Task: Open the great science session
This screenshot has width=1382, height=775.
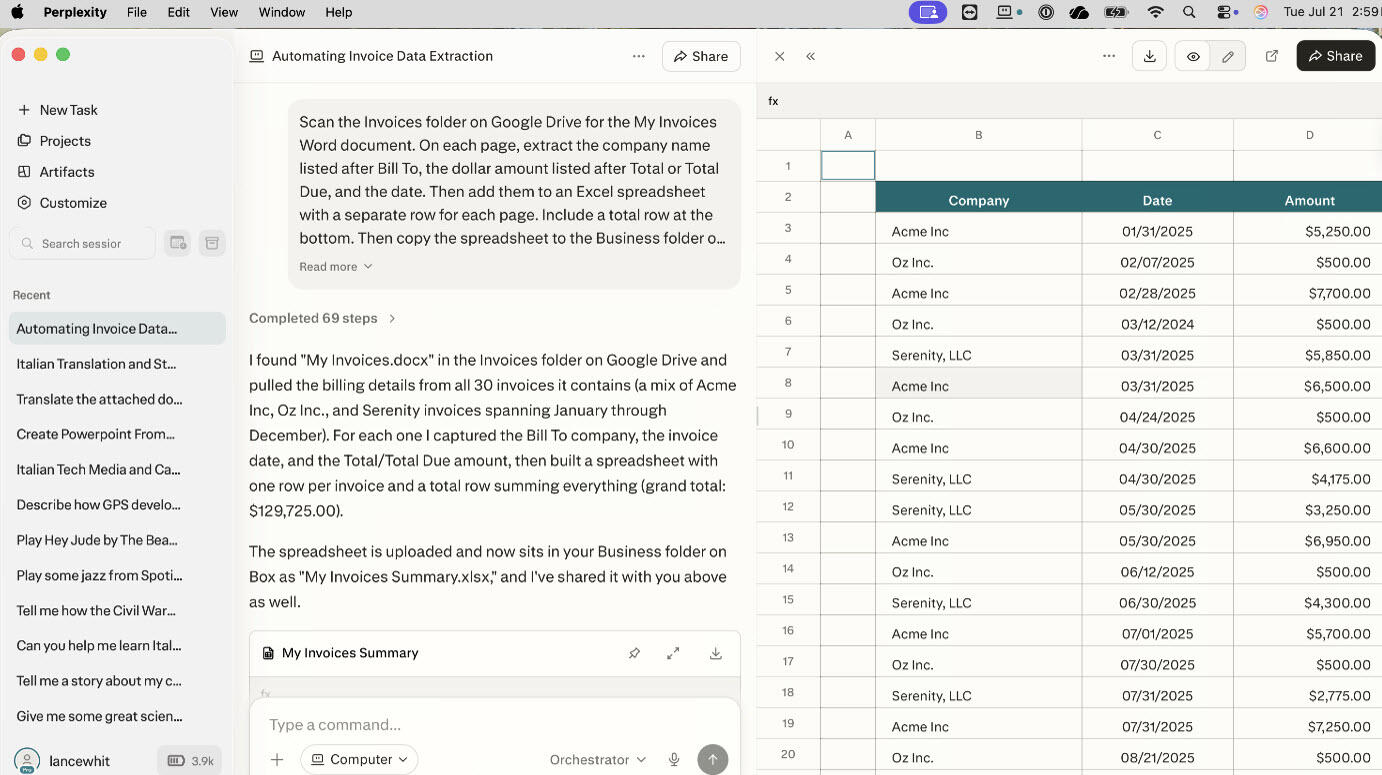Action: point(117,716)
